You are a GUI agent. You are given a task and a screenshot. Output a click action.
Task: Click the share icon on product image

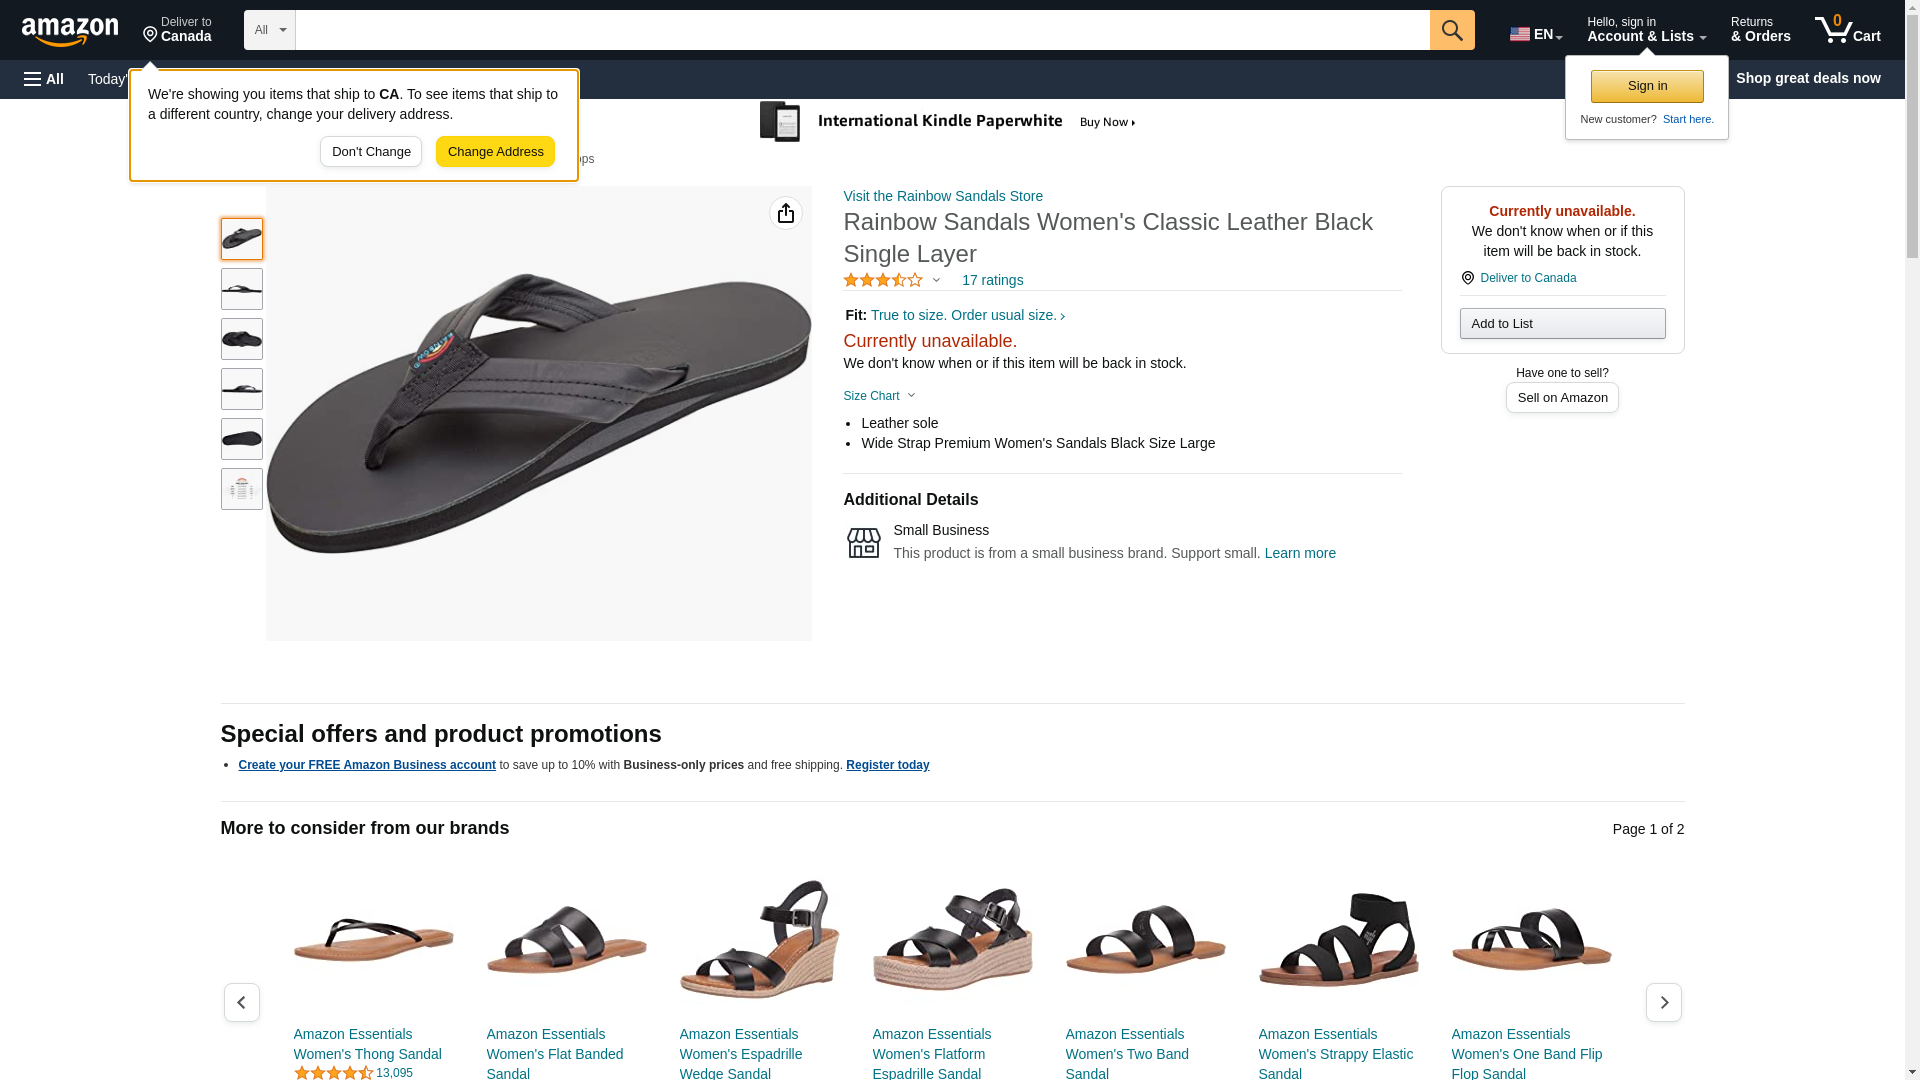(786, 213)
